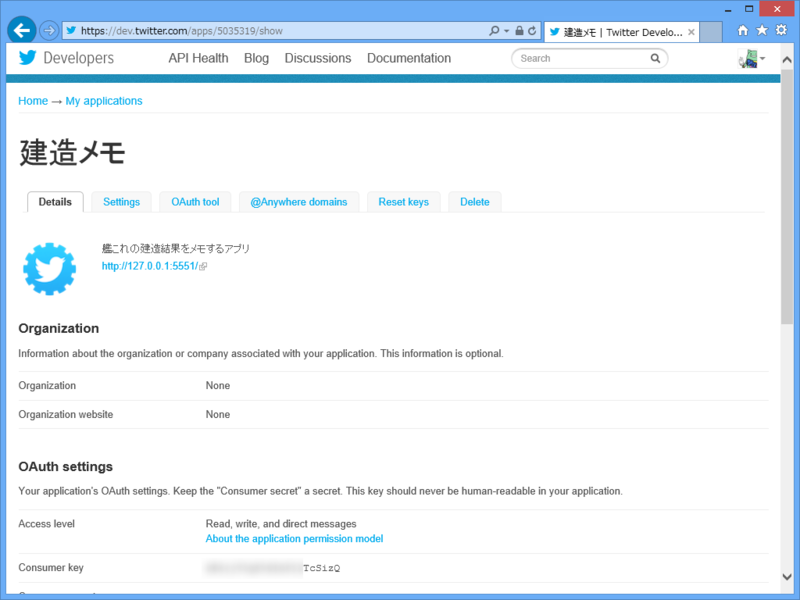Click the scrollbar up arrow
Screen dimensions: 800x600
tap(787, 60)
